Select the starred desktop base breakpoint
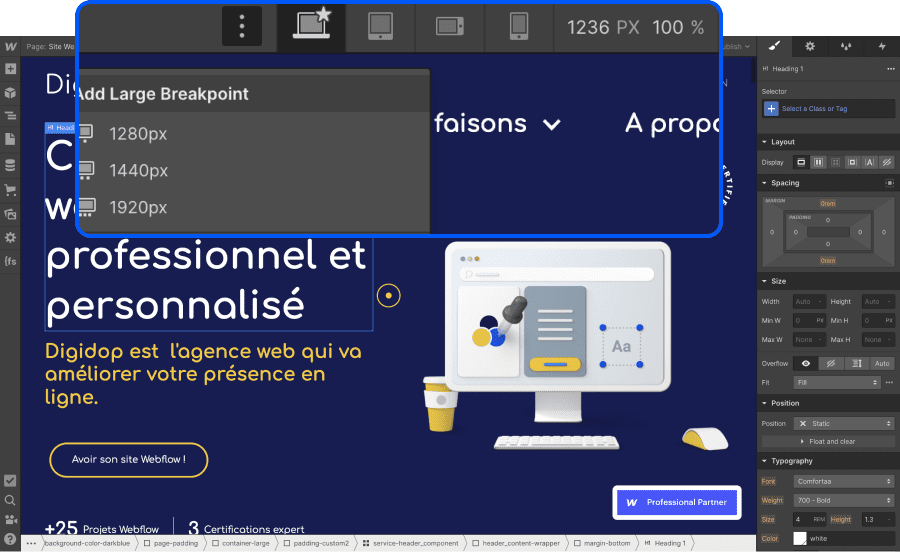 click(312, 26)
